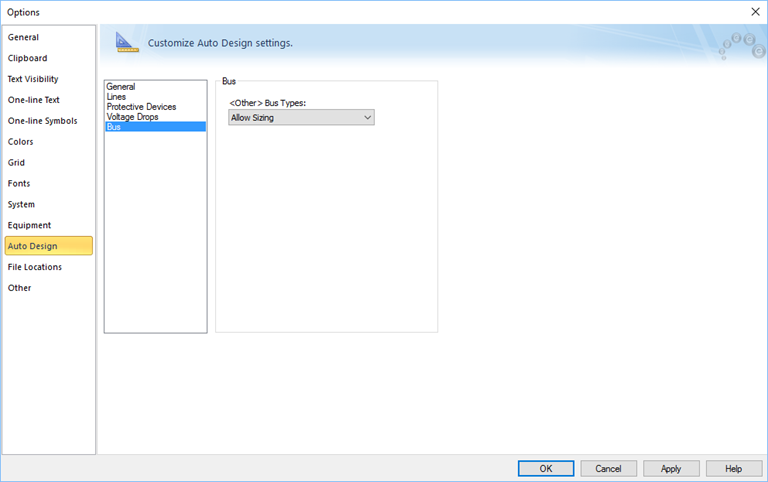
Task: Go to Text Visibility settings
Action: click(x=33, y=79)
